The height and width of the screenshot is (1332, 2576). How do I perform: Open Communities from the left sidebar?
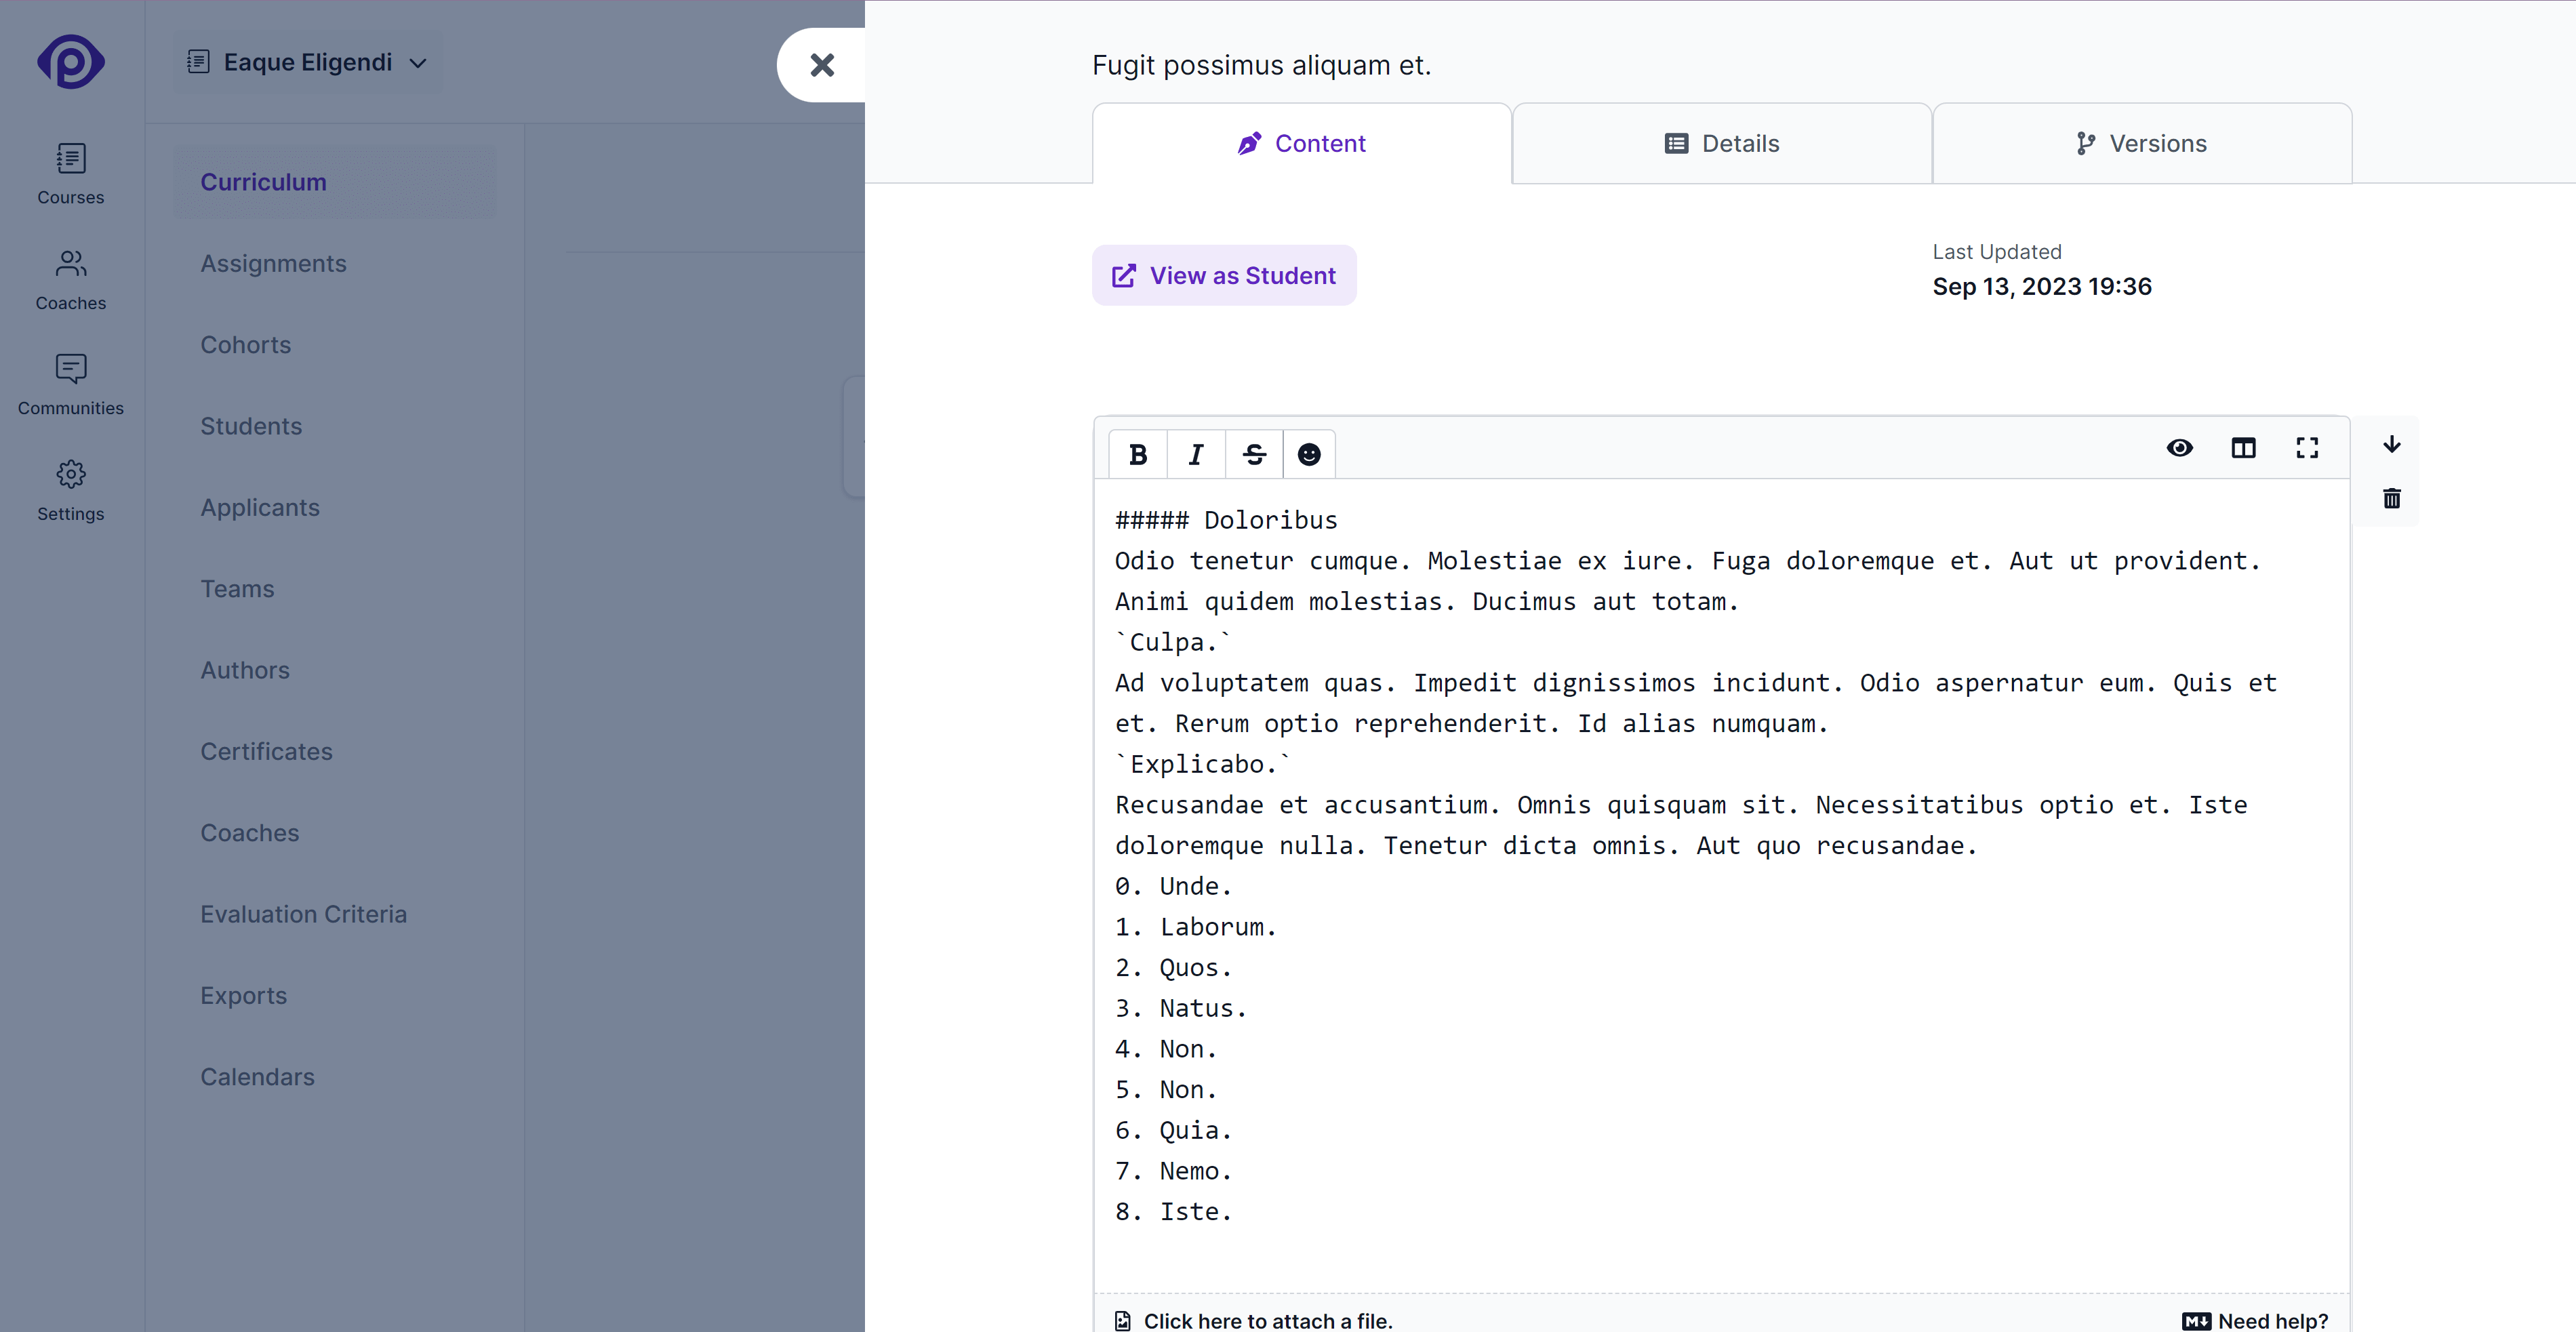point(70,384)
